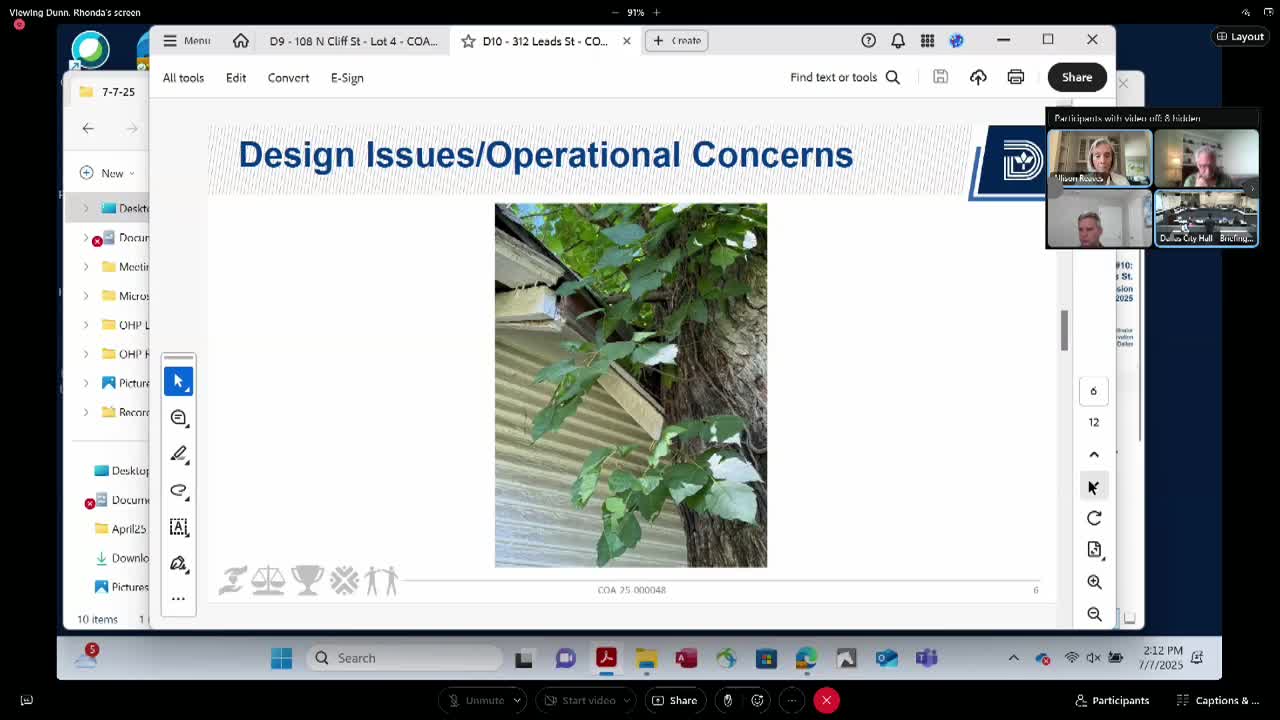Open the Edit menu
Image resolution: width=1280 pixels, height=720 pixels.
click(236, 78)
